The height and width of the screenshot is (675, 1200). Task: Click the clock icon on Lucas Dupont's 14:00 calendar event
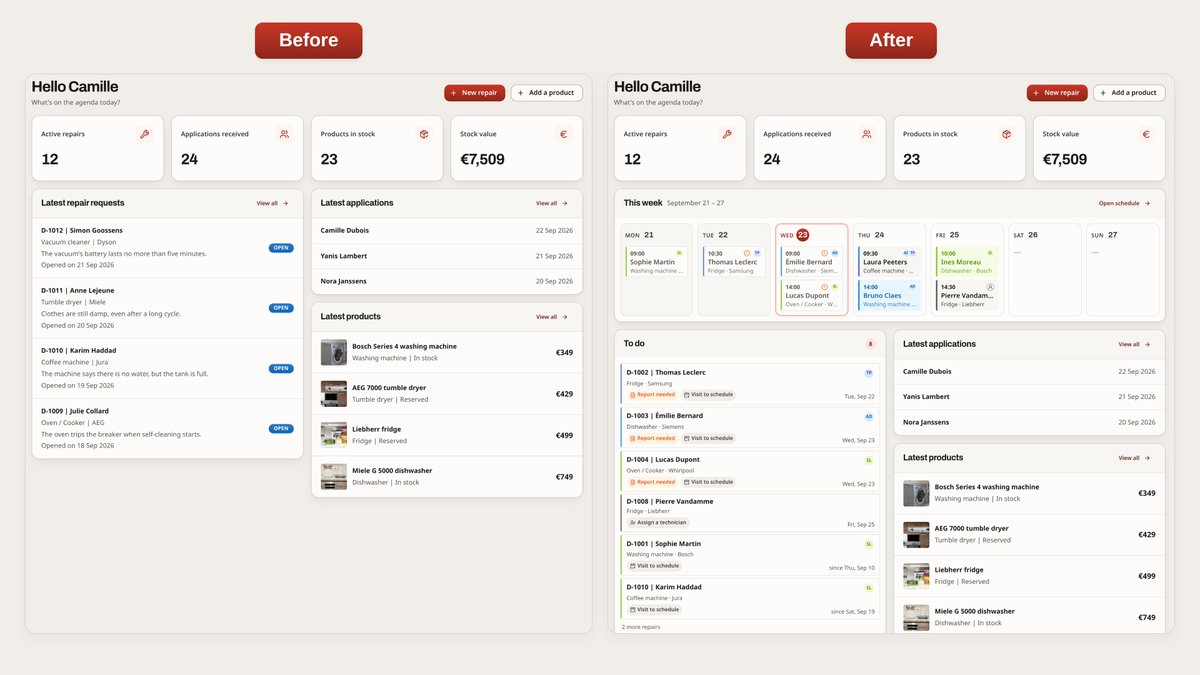pyautogui.click(x=824, y=287)
